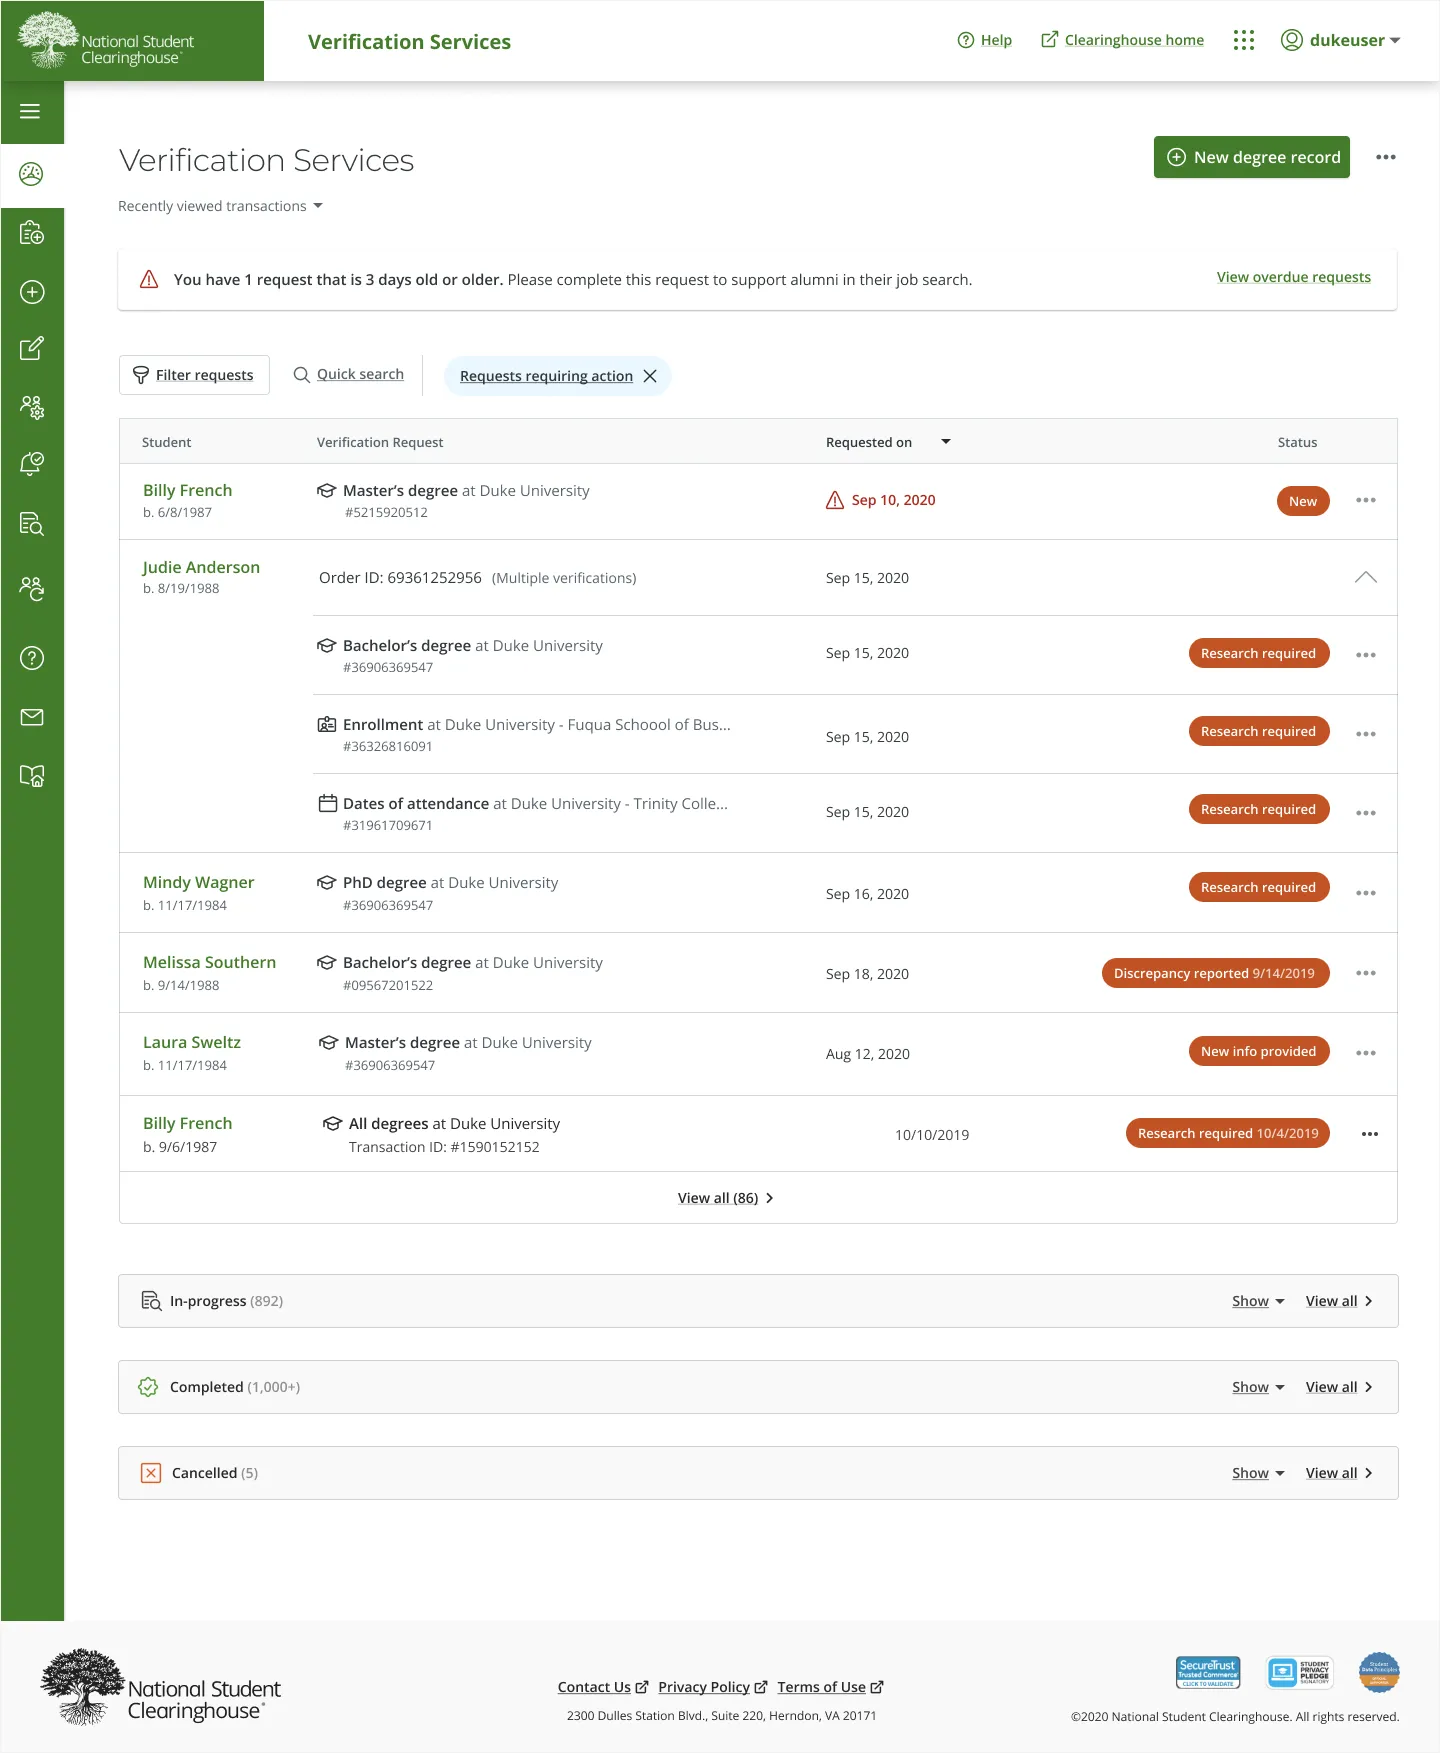The width and height of the screenshot is (1440, 1753).
Task: Click the National Student Clearinghouse logo in the header
Action: tap(106, 41)
